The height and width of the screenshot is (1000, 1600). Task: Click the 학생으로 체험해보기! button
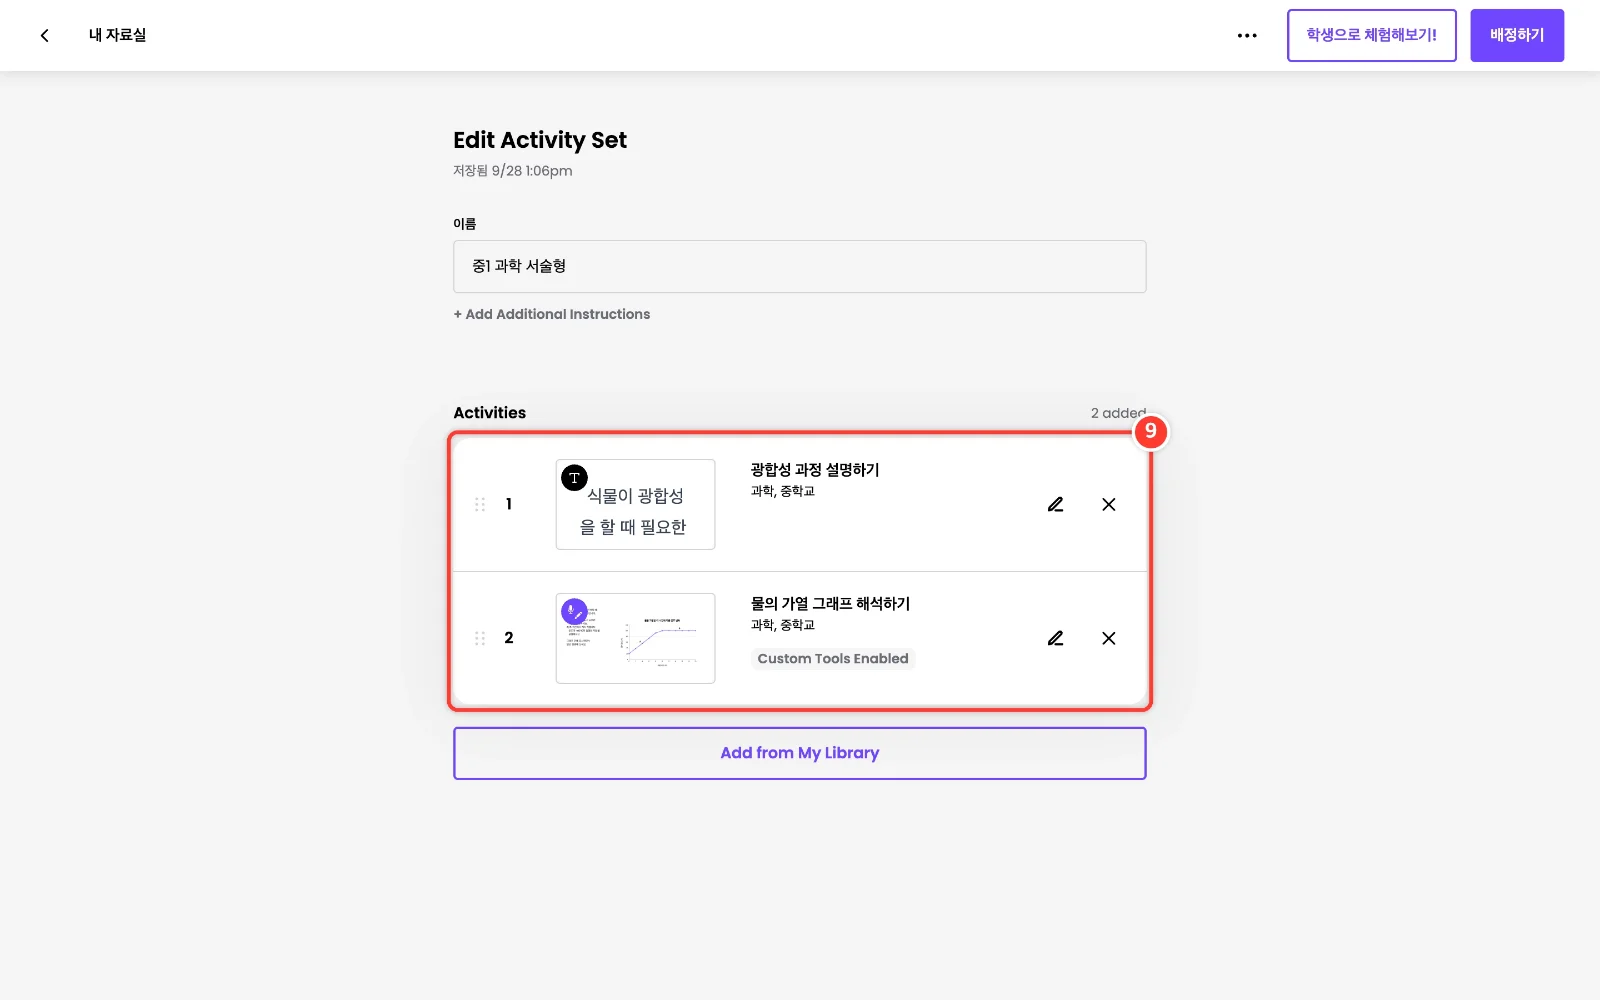point(1371,35)
